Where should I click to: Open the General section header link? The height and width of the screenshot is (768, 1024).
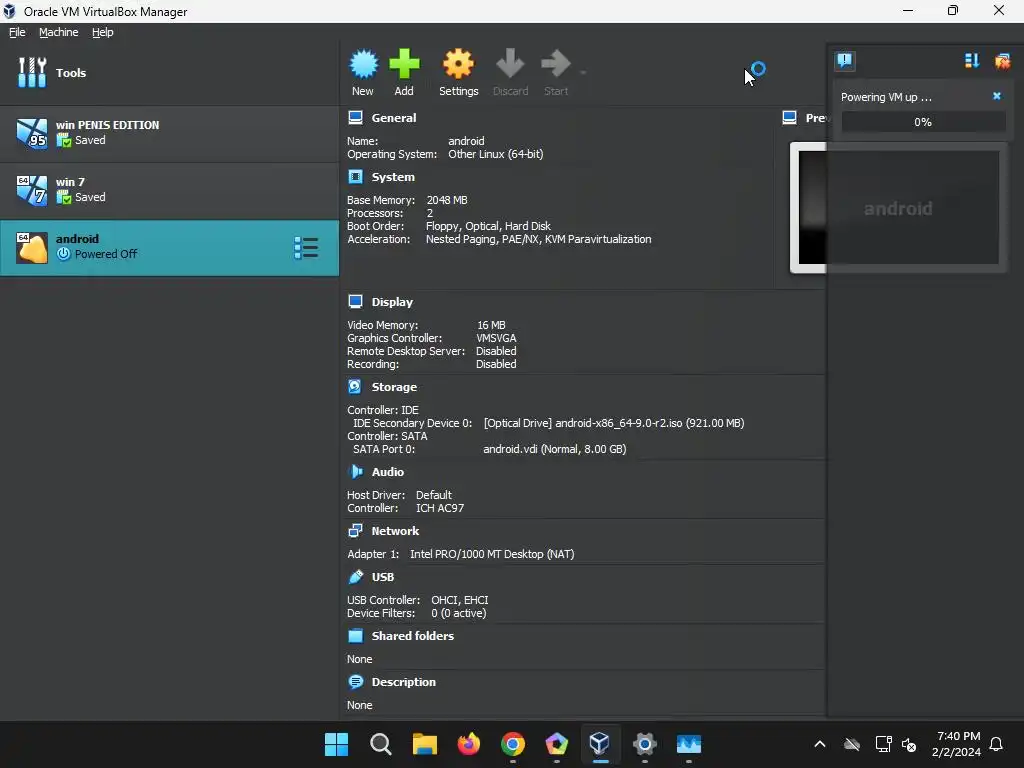pos(394,118)
